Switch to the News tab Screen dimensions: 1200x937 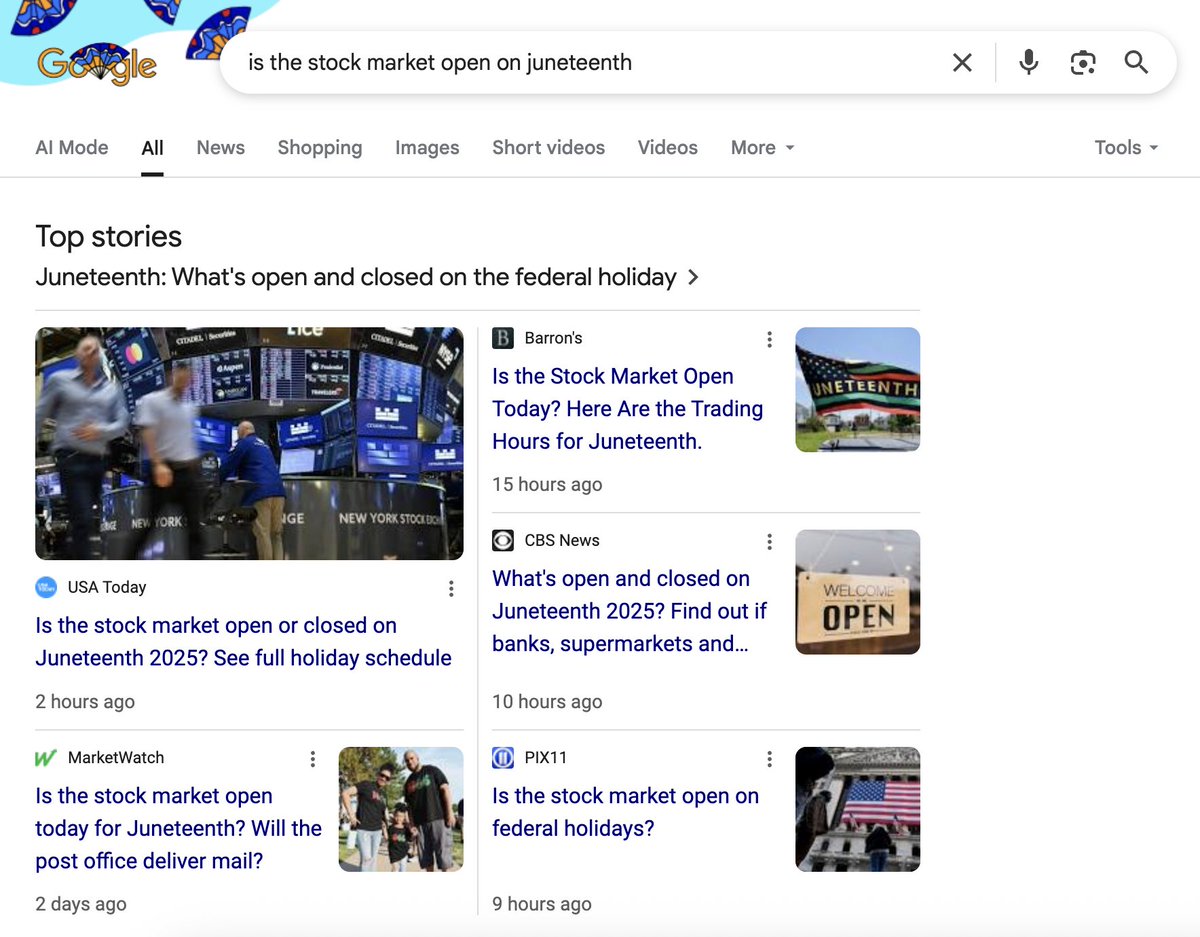pyautogui.click(x=220, y=148)
